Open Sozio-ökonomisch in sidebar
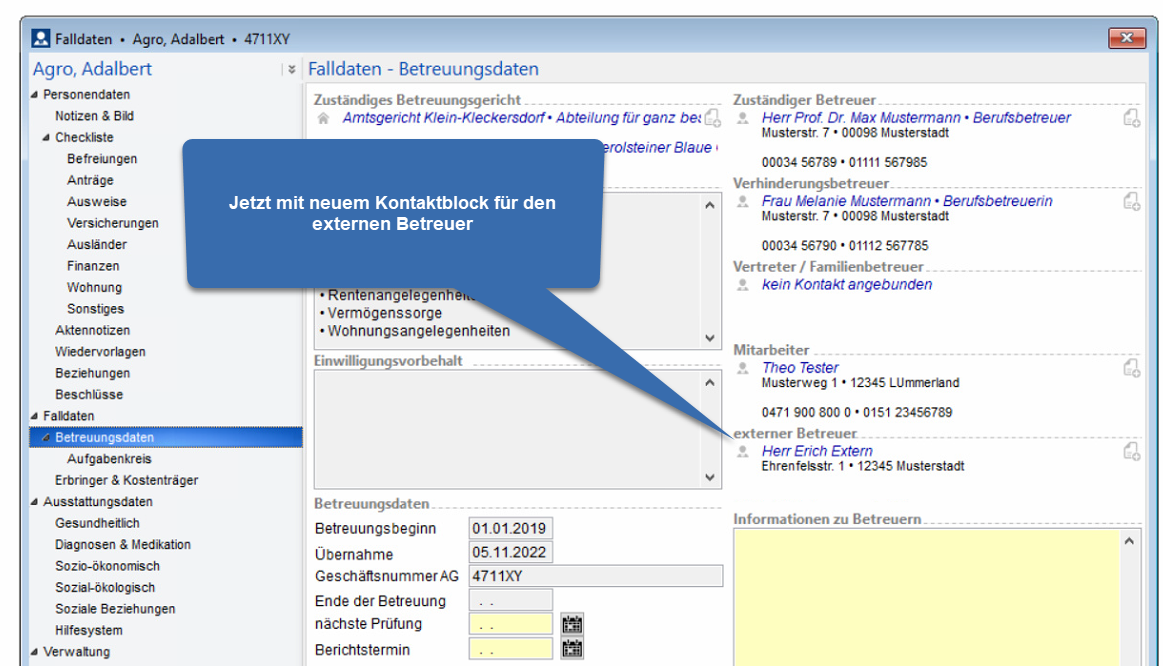This screenshot has height=666, width=1163. (108, 566)
